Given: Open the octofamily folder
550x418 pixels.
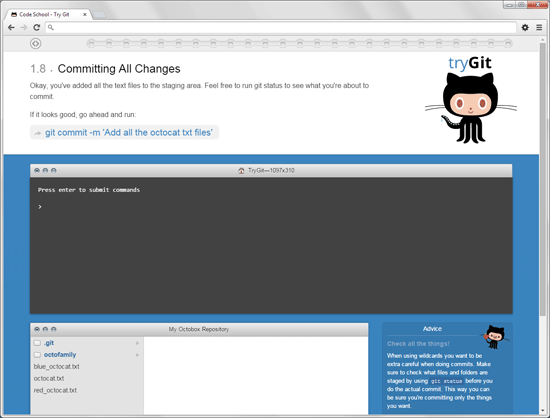Looking at the screenshot, I should point(60,355).
